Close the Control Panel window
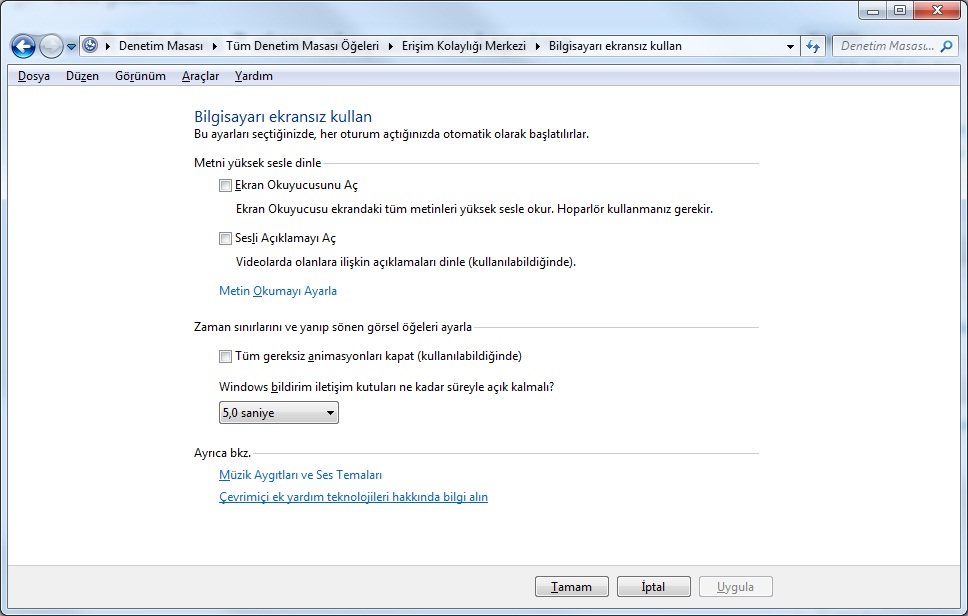968x616 pixels. click(937, 10)
